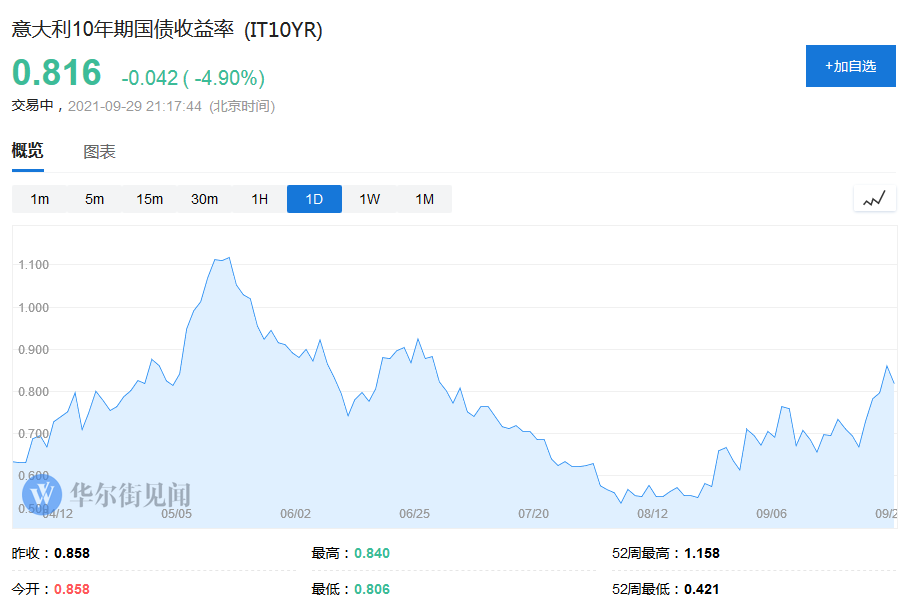
Task: Click the +加自选 add to watchlist button
Action: point(850,66)
